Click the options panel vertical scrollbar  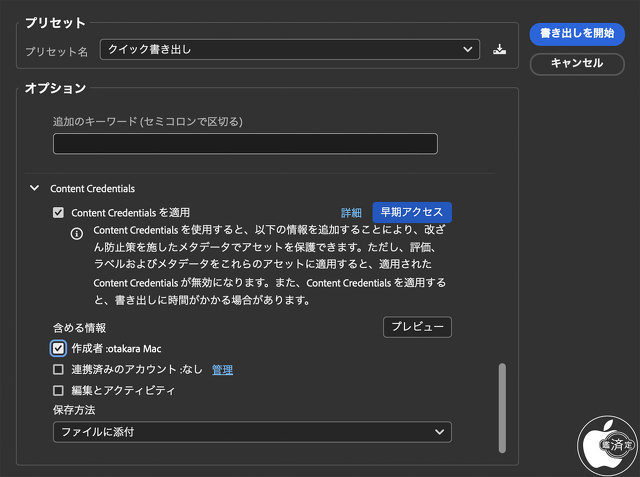point(502,408)
